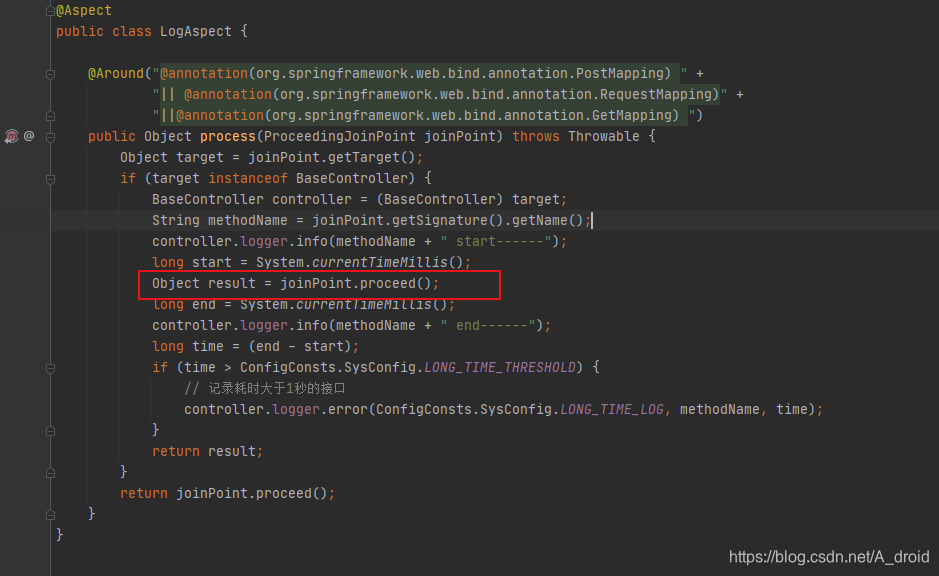This screenshot has width=939, height=576.
Task: Click logger.error method call
Action: click(x=320, y=410)
